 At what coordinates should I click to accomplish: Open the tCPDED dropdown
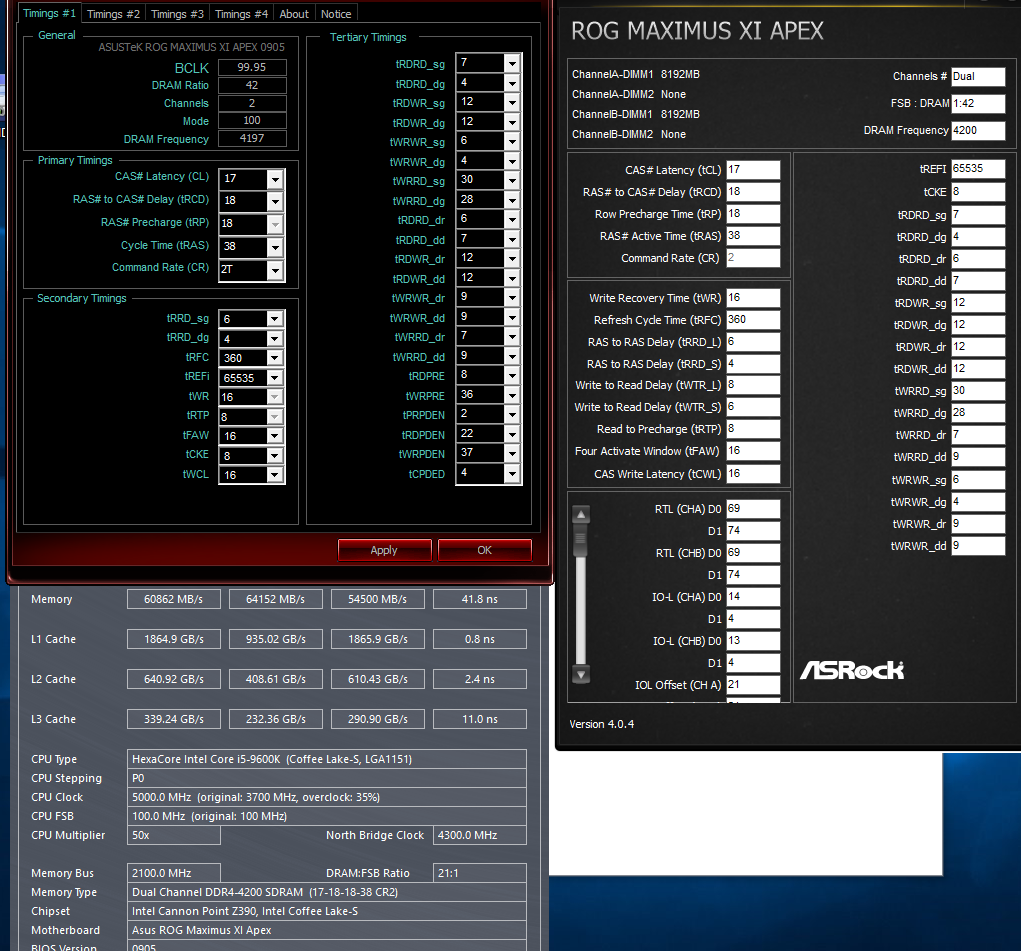point(512,473)
